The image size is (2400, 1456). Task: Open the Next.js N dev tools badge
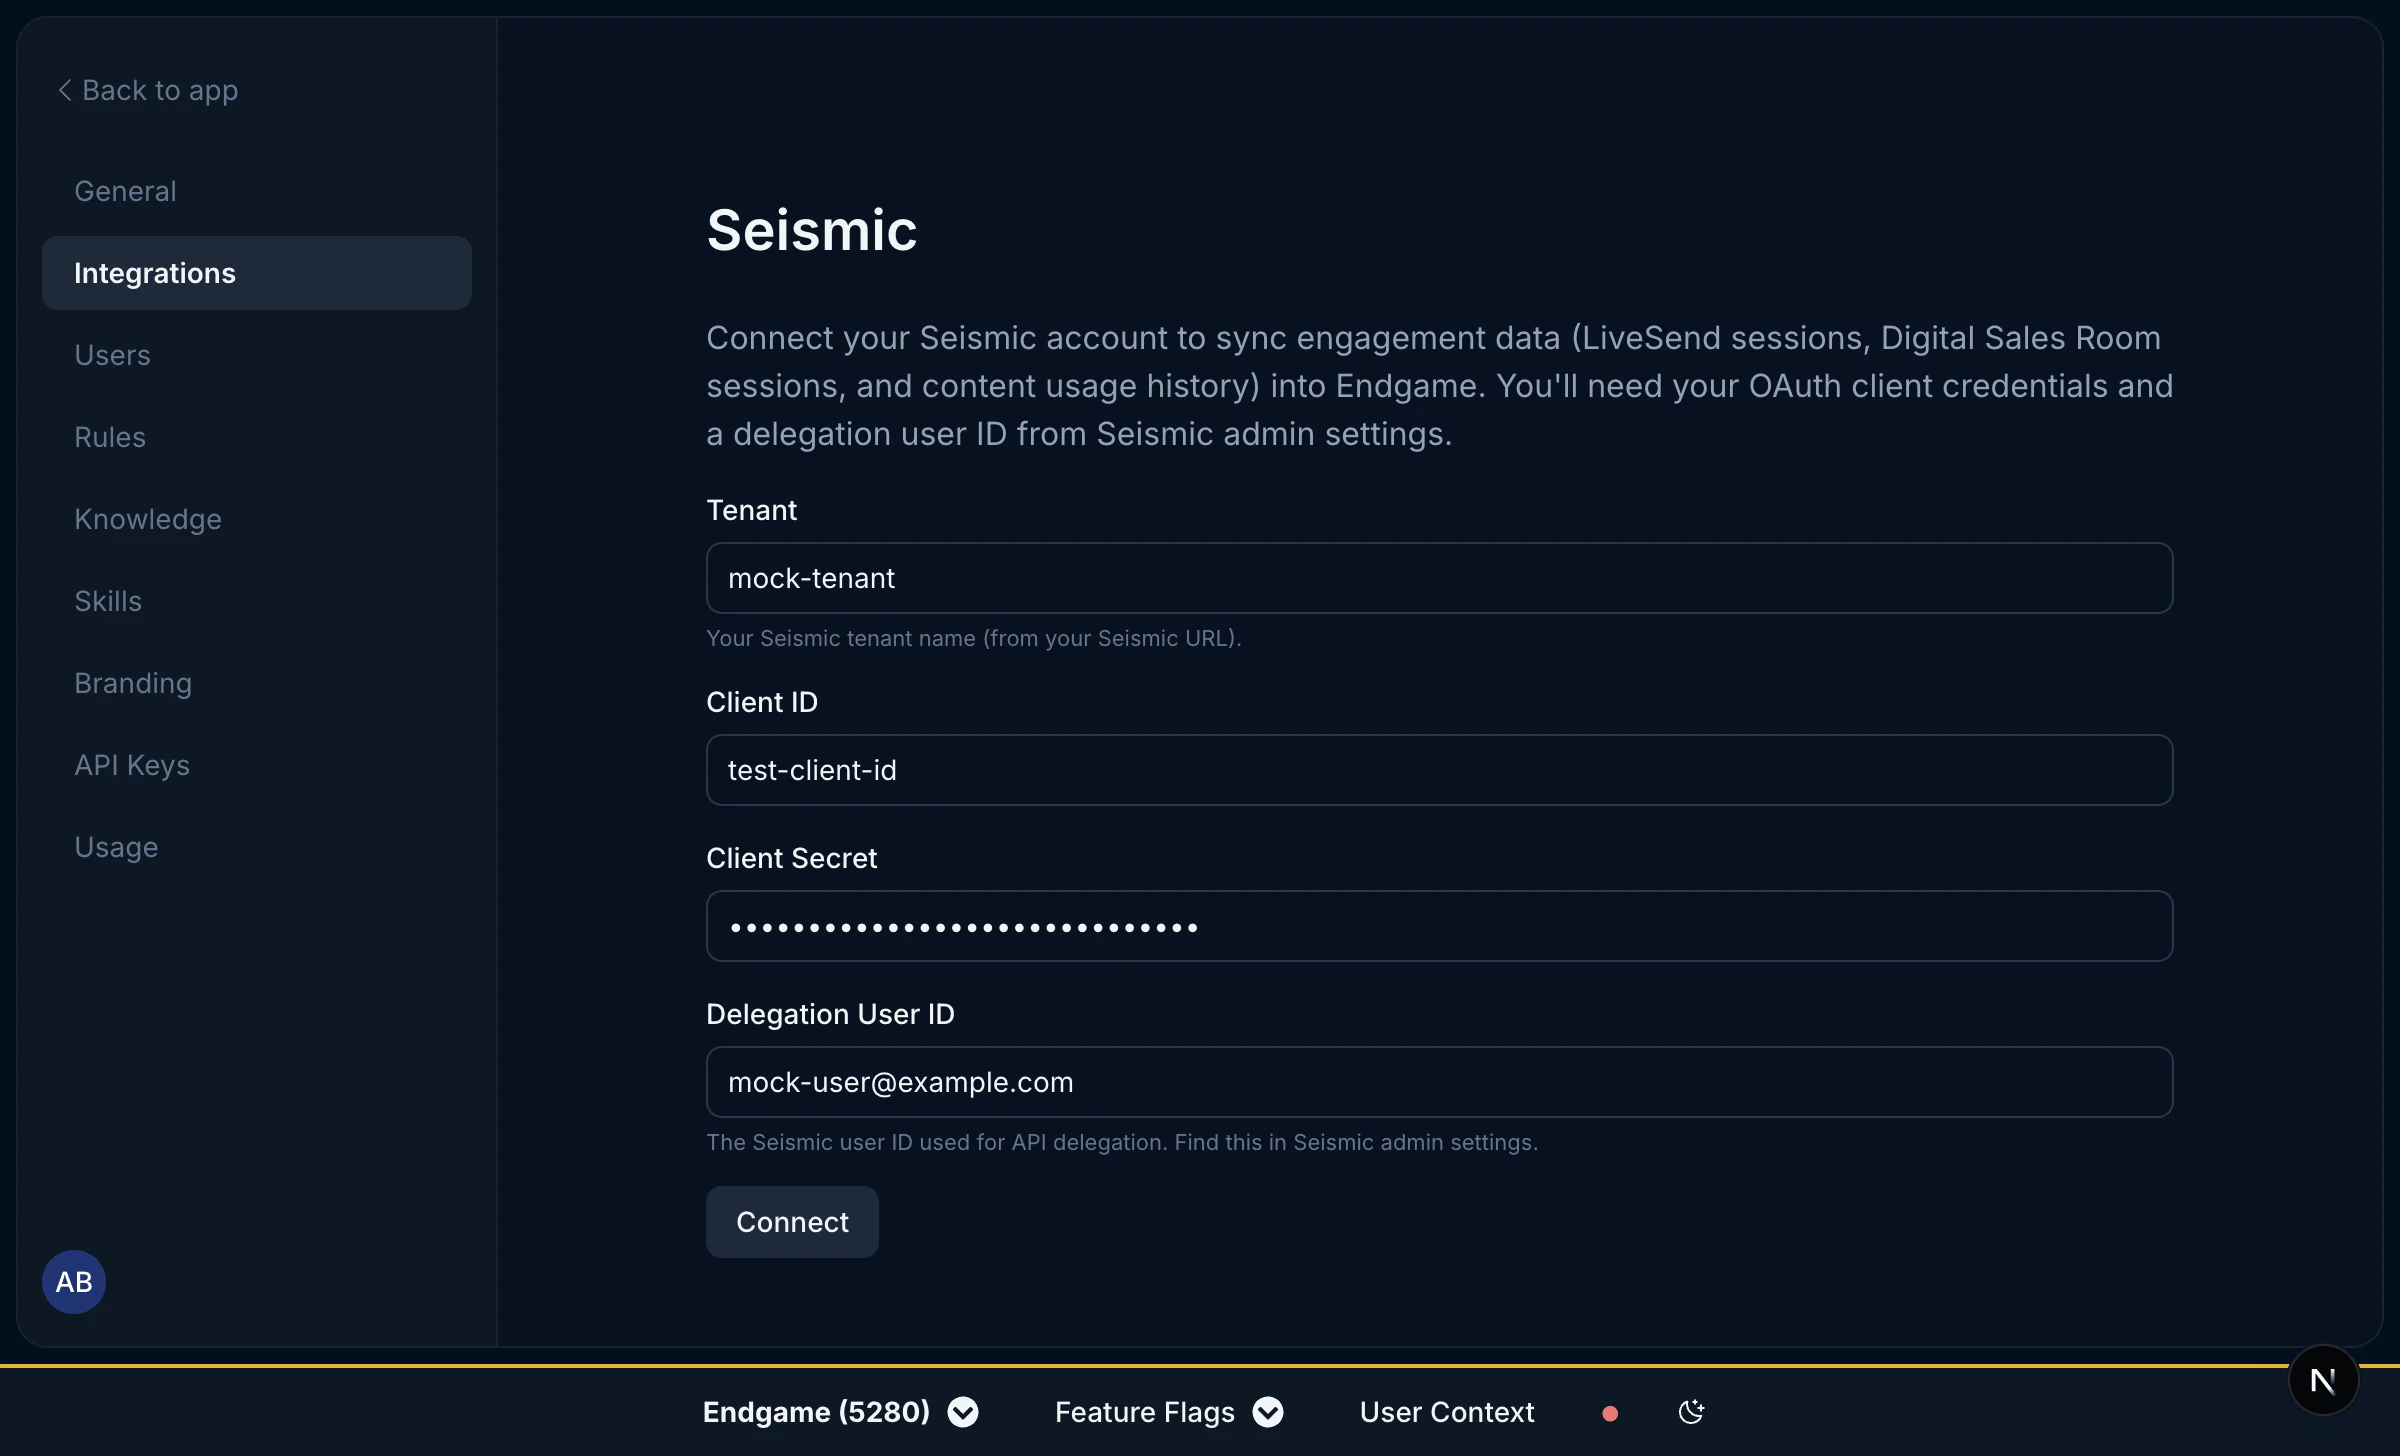click(2323, 1380)
